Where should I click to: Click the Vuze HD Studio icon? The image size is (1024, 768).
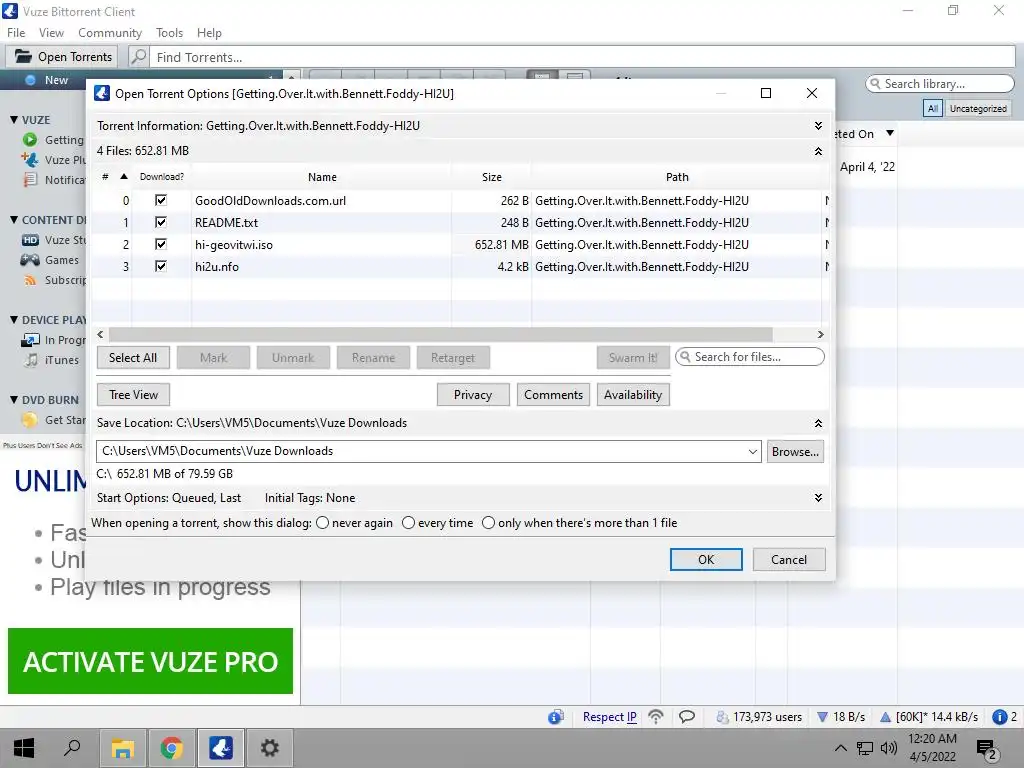[x=30, y=240]
